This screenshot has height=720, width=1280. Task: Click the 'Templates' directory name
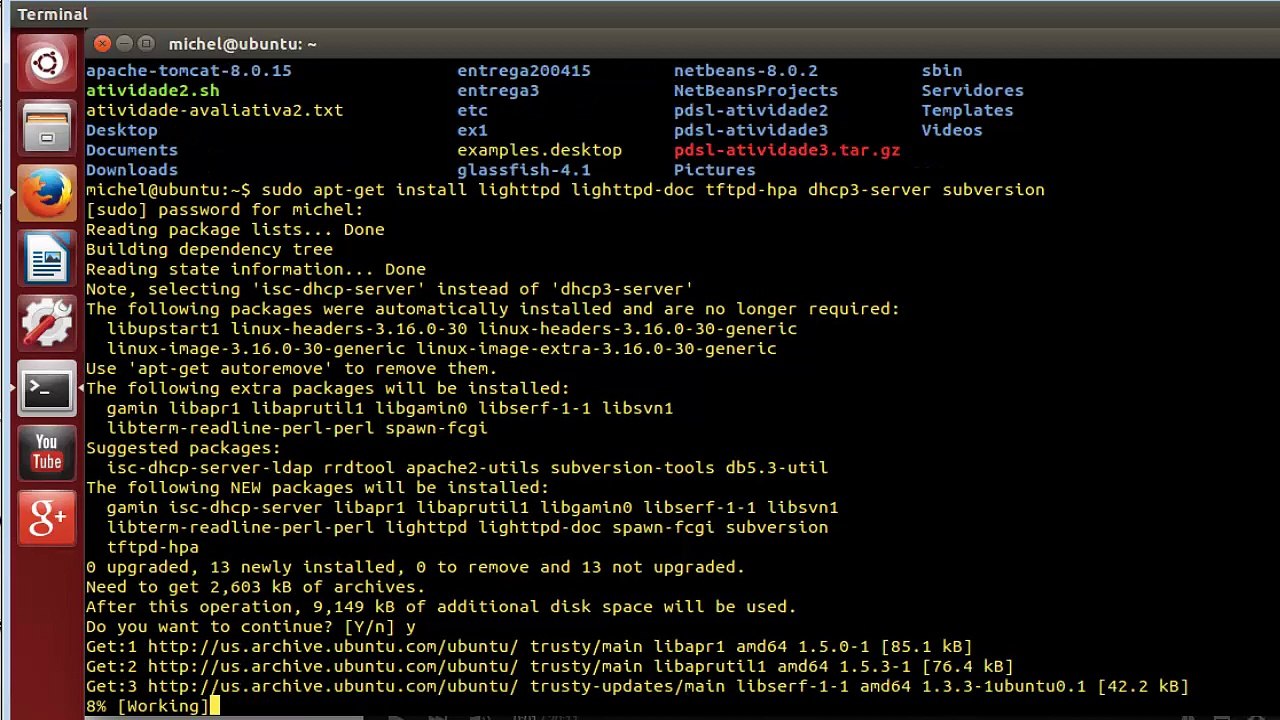(x=967, y=111)
